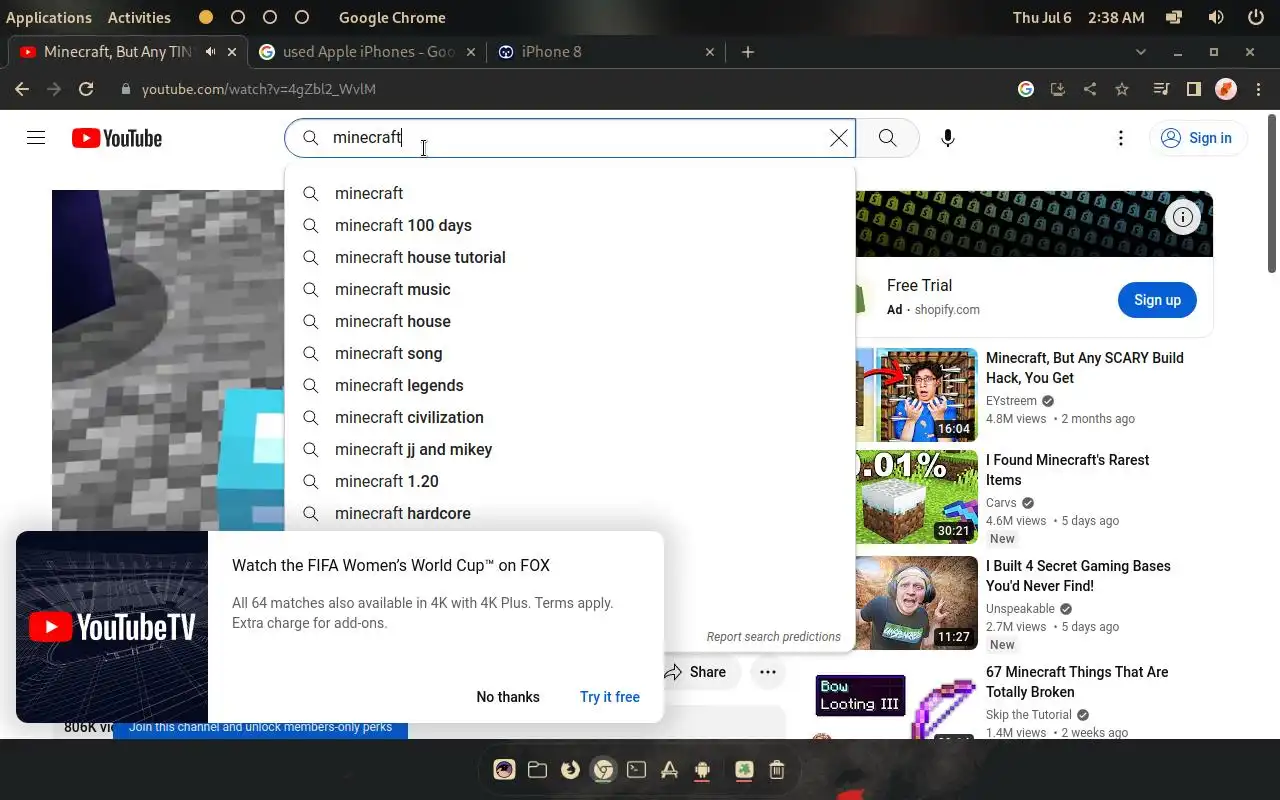Open Chrome three-dot menu
Screen dimensions: 1280x800
pyautogui.click(x=1256, y=89)
